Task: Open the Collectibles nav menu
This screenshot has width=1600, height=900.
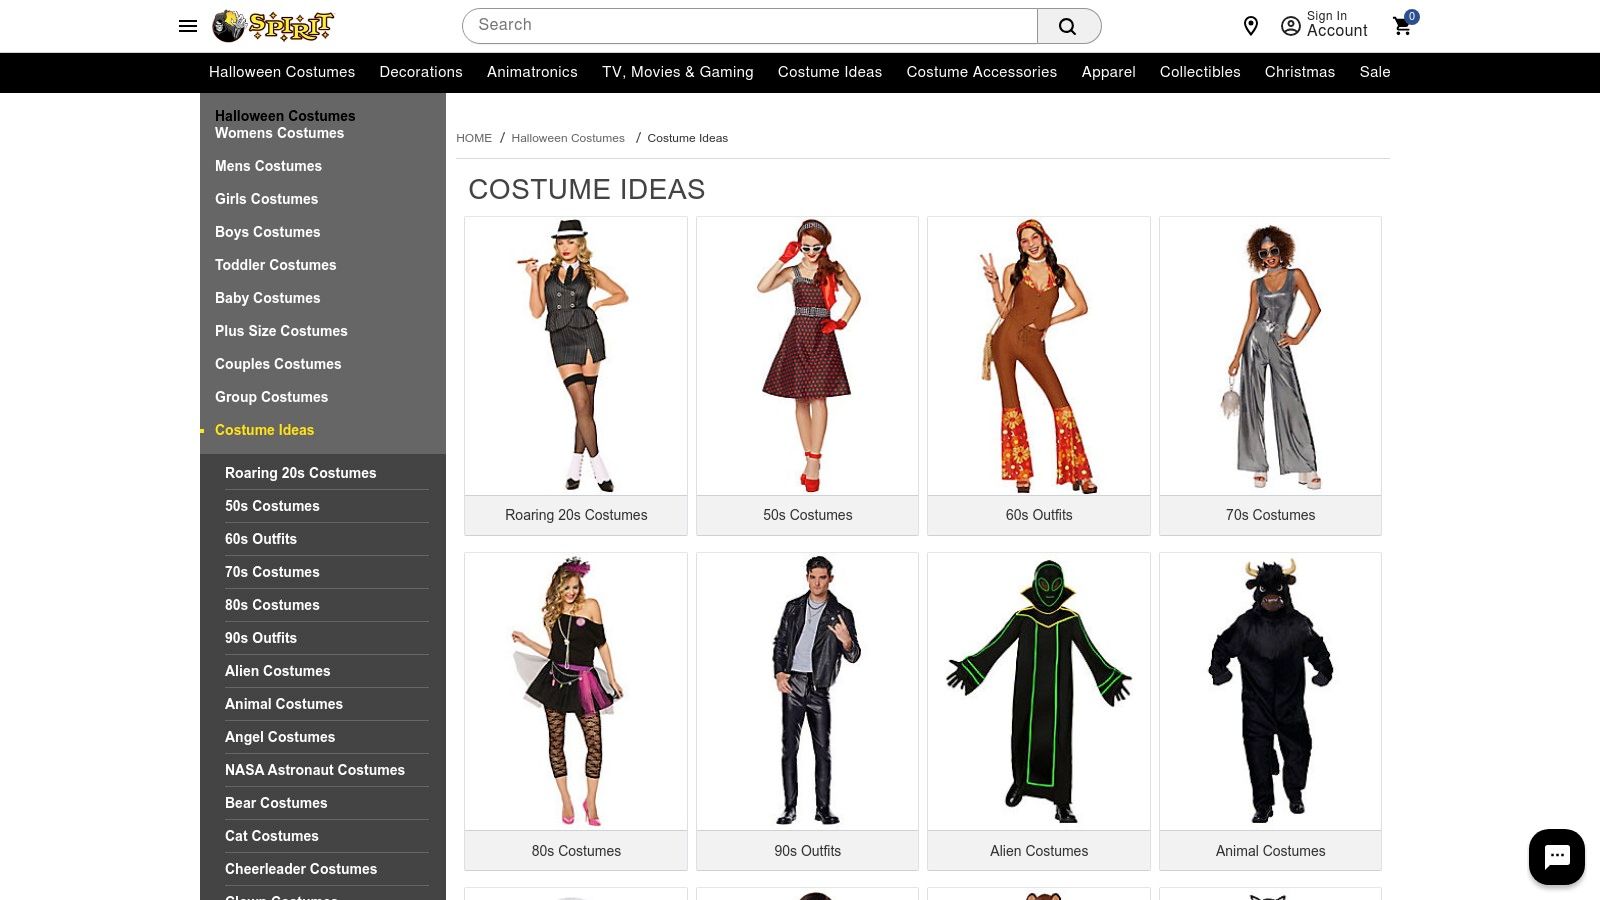Action: (x=1200, y=72)
